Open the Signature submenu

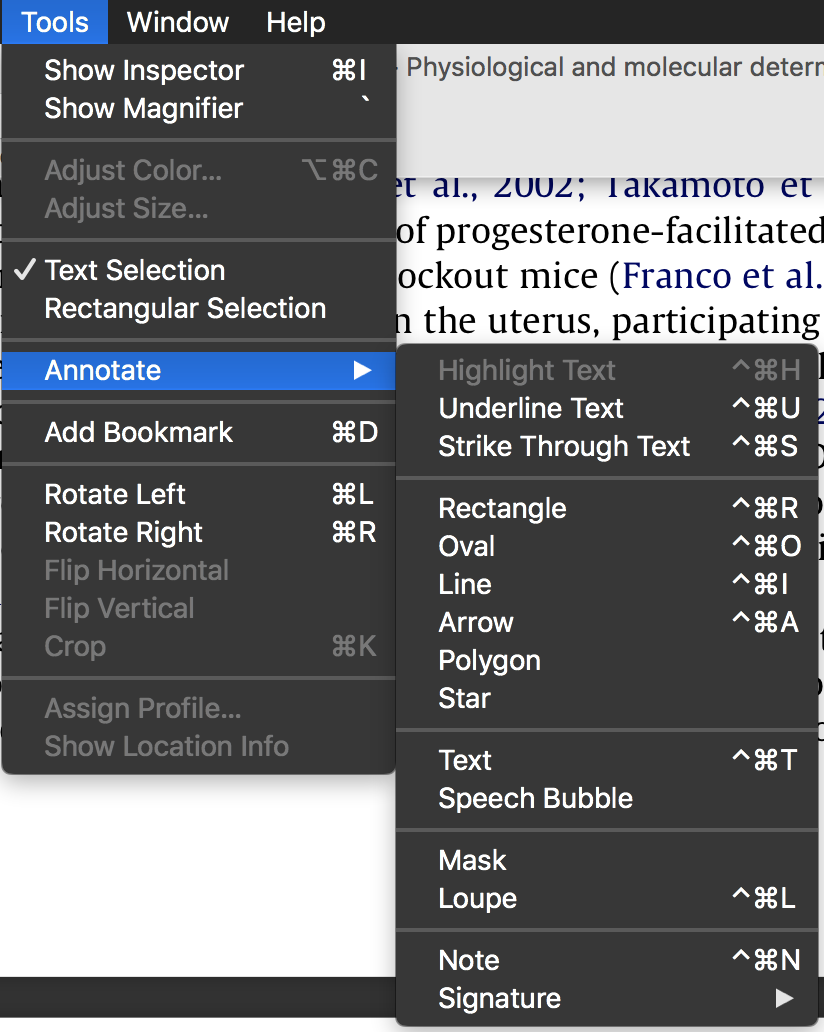pos(499,998)
